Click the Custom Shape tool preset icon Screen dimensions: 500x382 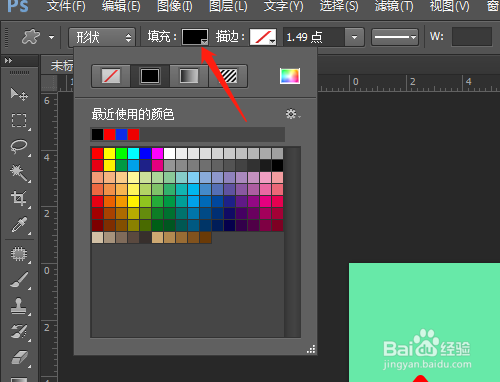pos(31,37)
